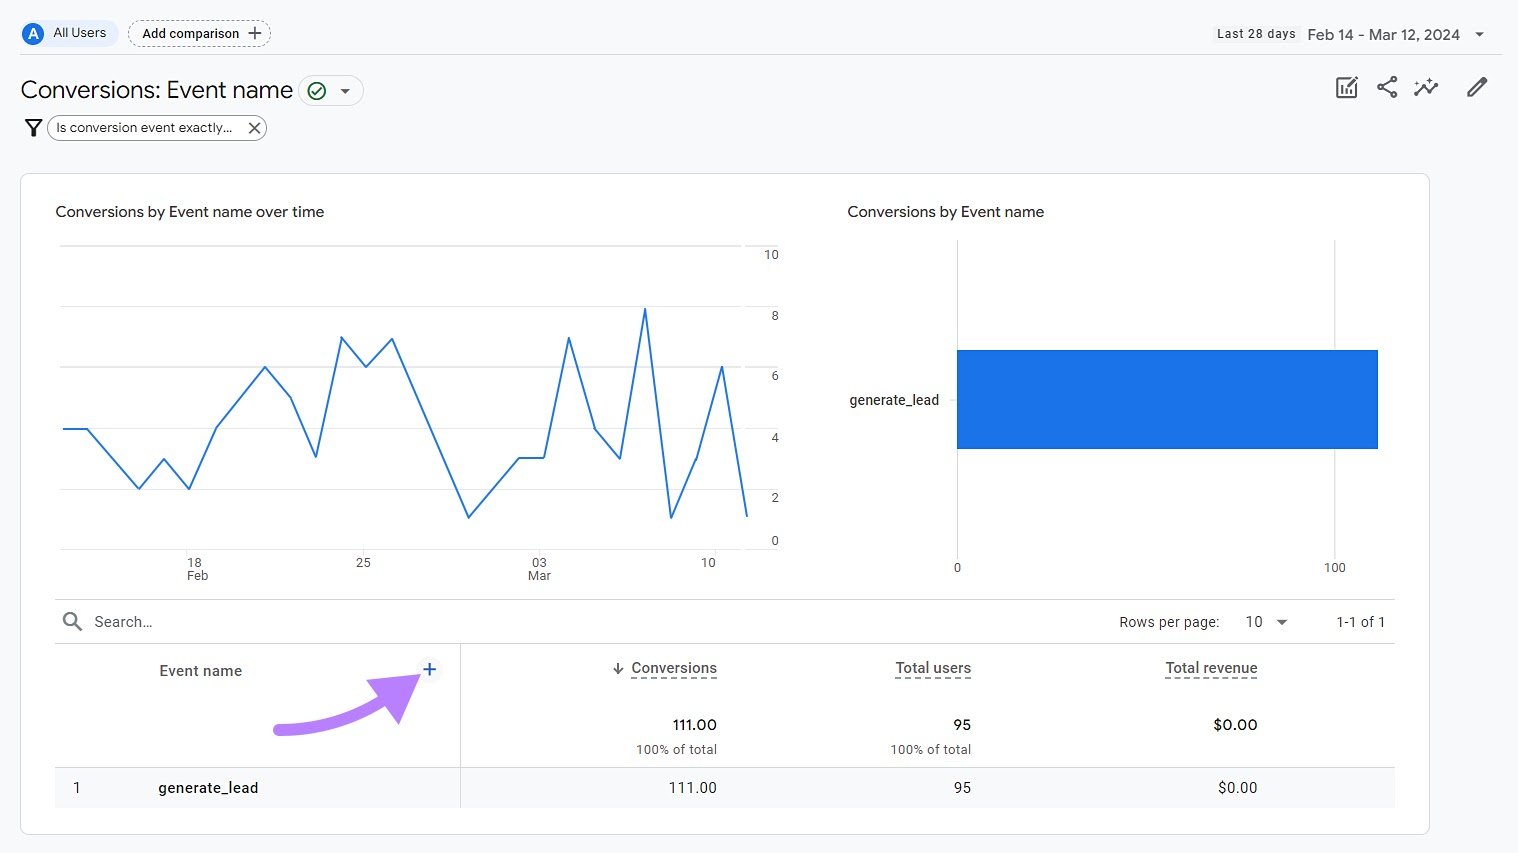This screenshot has width=1518, height=853.
Task: Select the insights sparkle icon
Action: 1425,87
